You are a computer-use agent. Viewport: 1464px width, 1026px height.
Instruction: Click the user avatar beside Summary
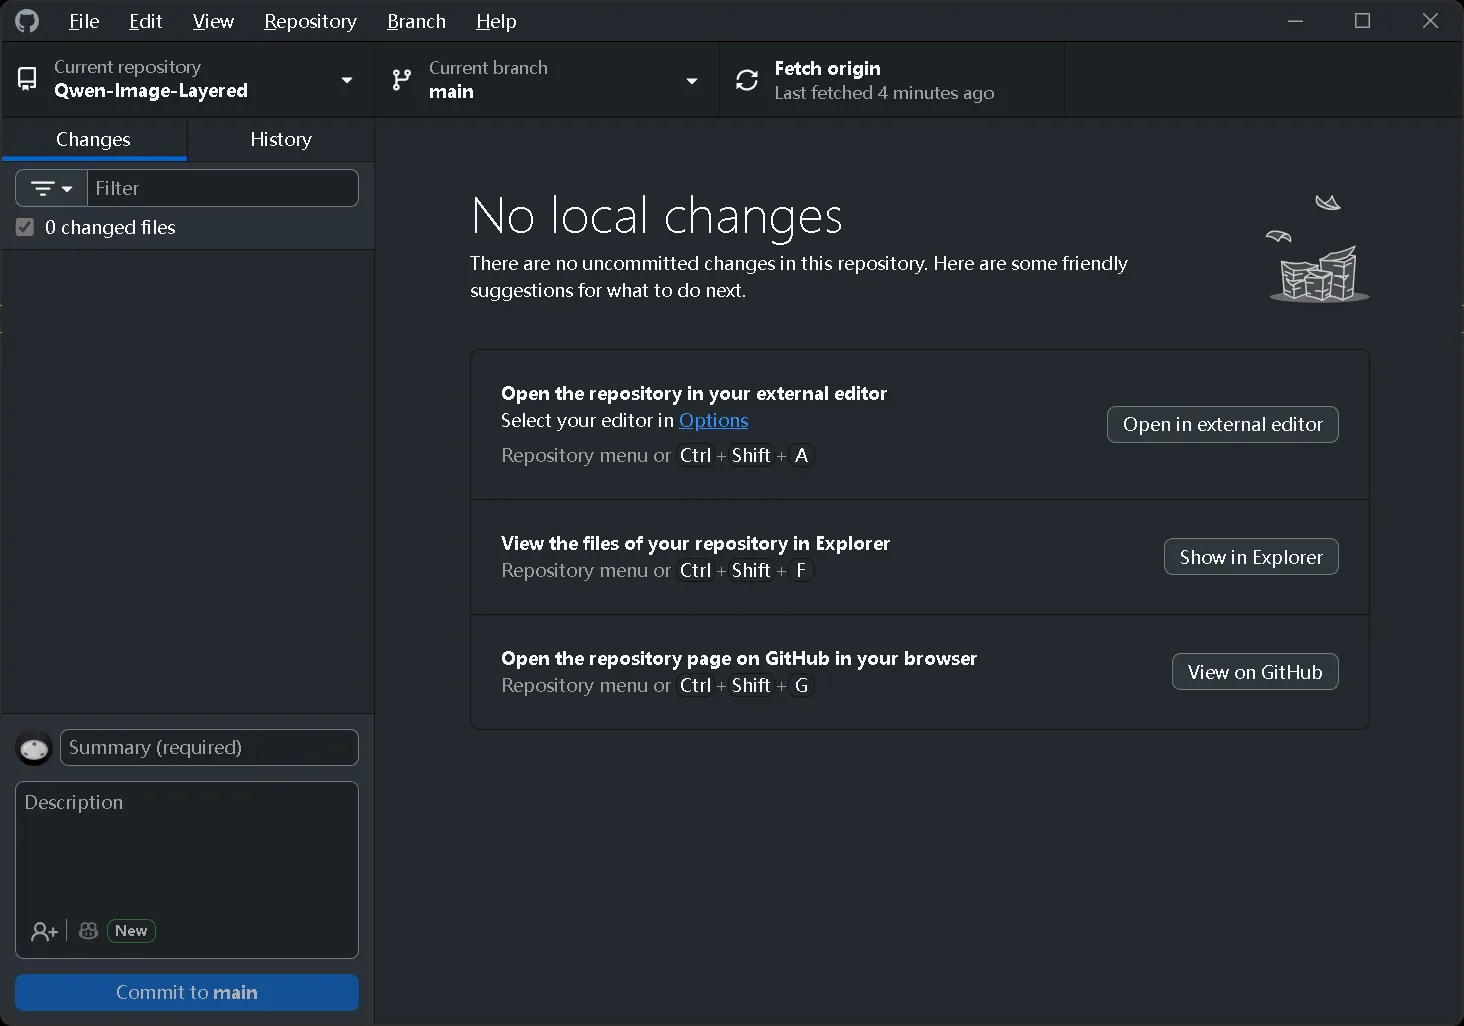(34, 748)
